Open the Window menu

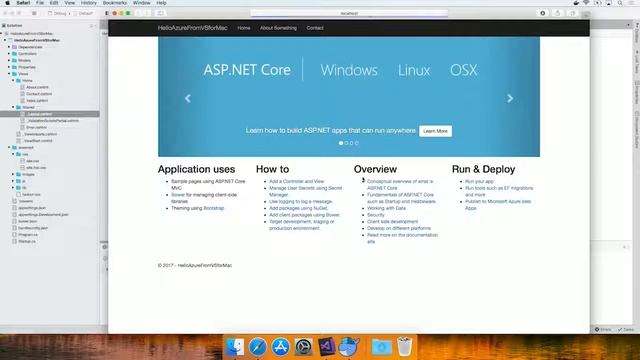coord(142,3)
